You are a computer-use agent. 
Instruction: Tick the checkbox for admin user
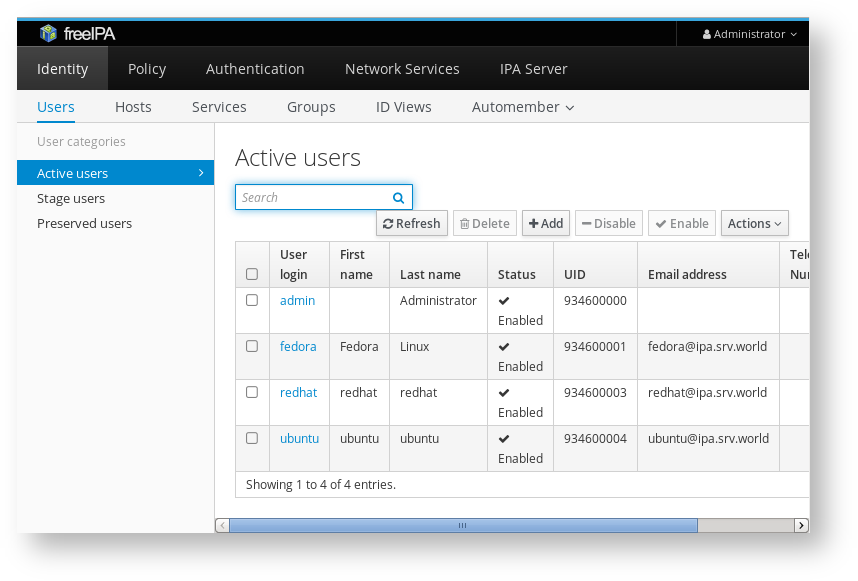click(252, 300)
